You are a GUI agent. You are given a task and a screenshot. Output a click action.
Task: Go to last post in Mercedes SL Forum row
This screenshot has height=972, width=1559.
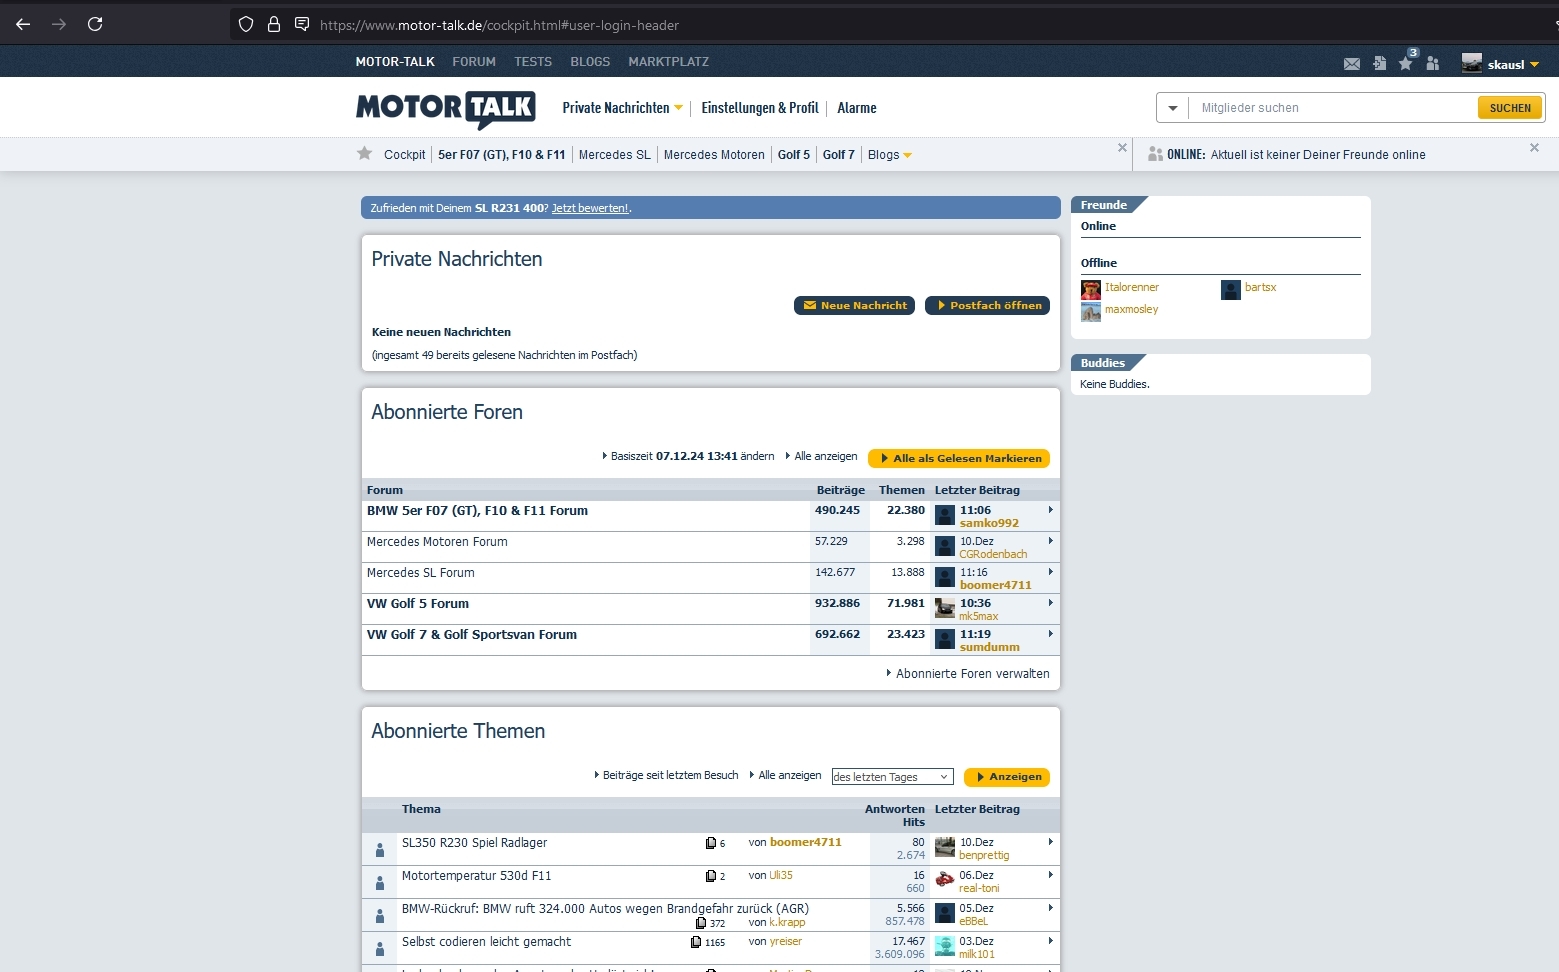1050,572
